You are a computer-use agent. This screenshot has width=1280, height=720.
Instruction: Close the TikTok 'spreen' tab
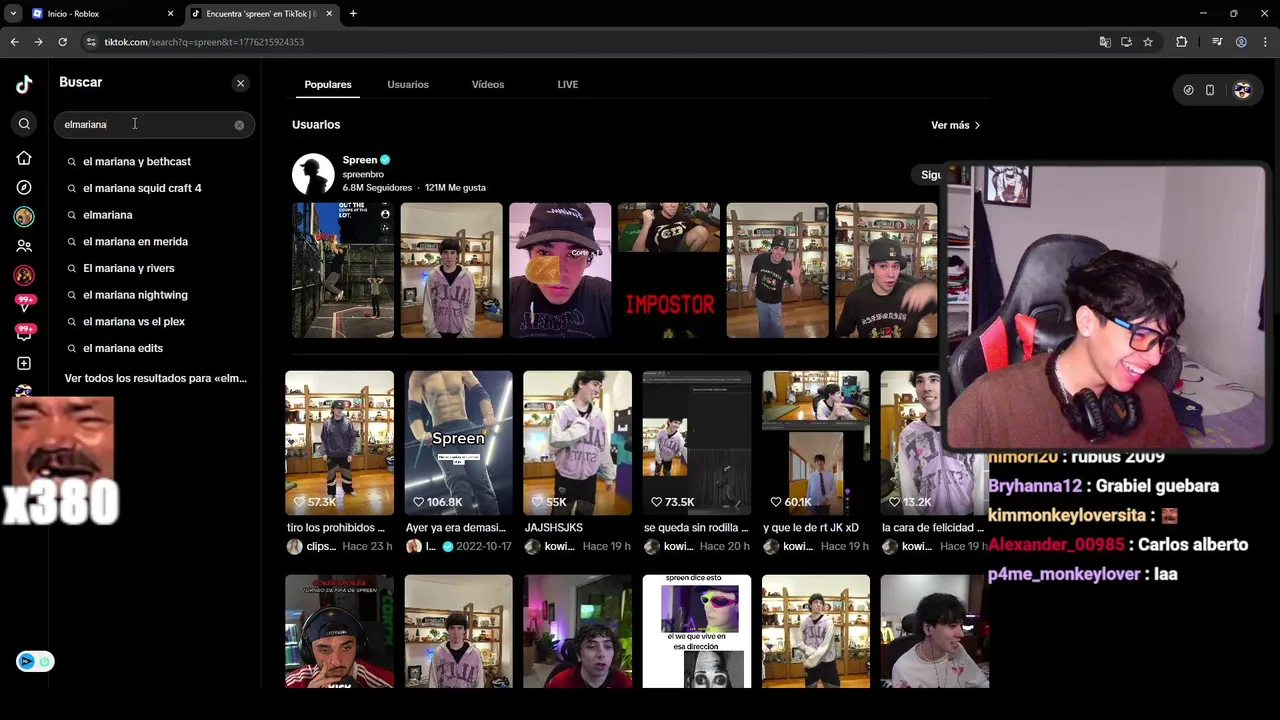tap(329, 14)
